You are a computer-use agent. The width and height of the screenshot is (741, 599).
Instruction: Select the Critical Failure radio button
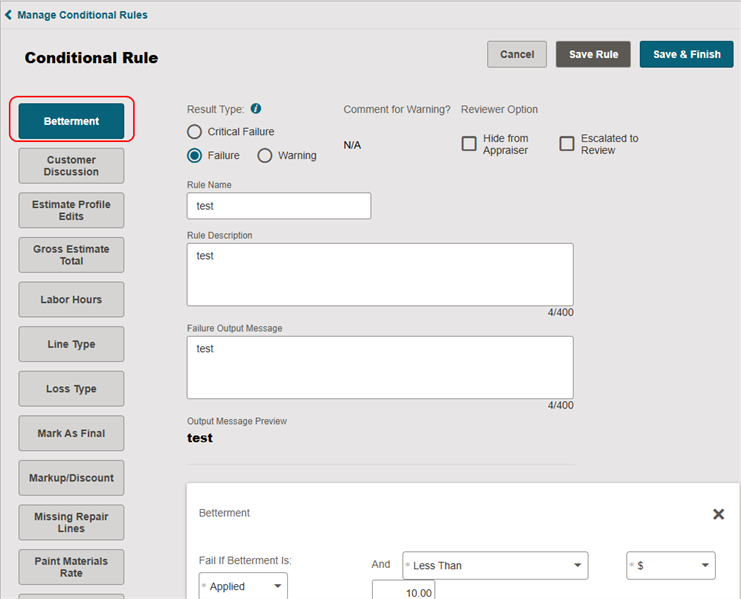pyautogui.click(x=194, y=131)
